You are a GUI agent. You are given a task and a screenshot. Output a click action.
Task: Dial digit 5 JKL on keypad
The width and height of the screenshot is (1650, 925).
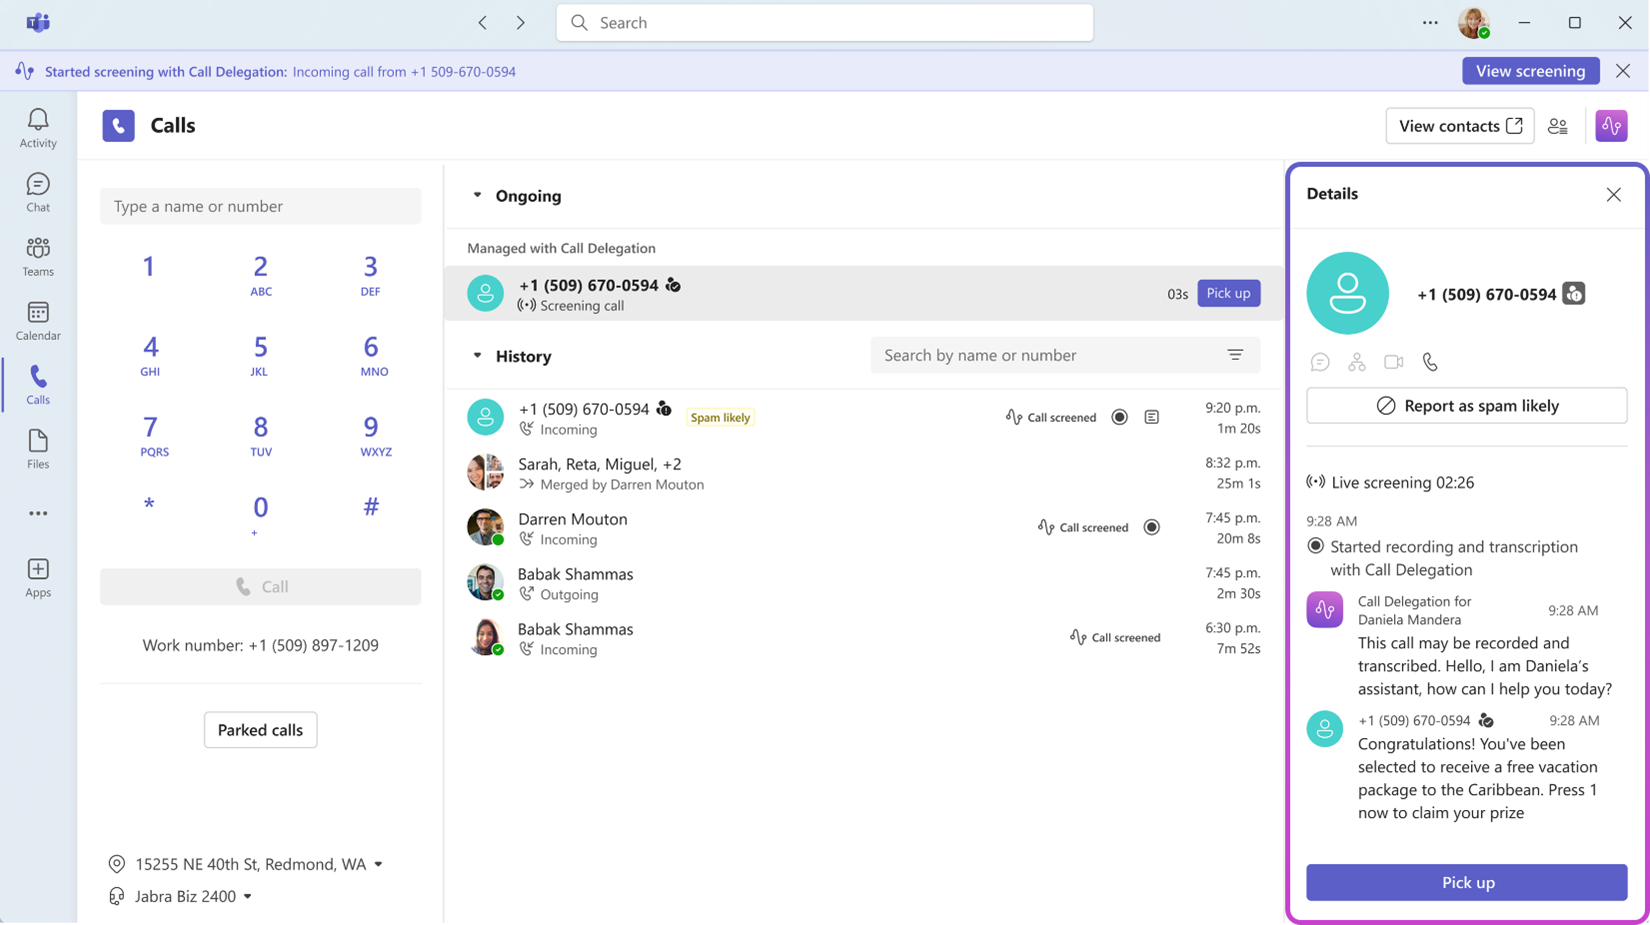[260, 356]
